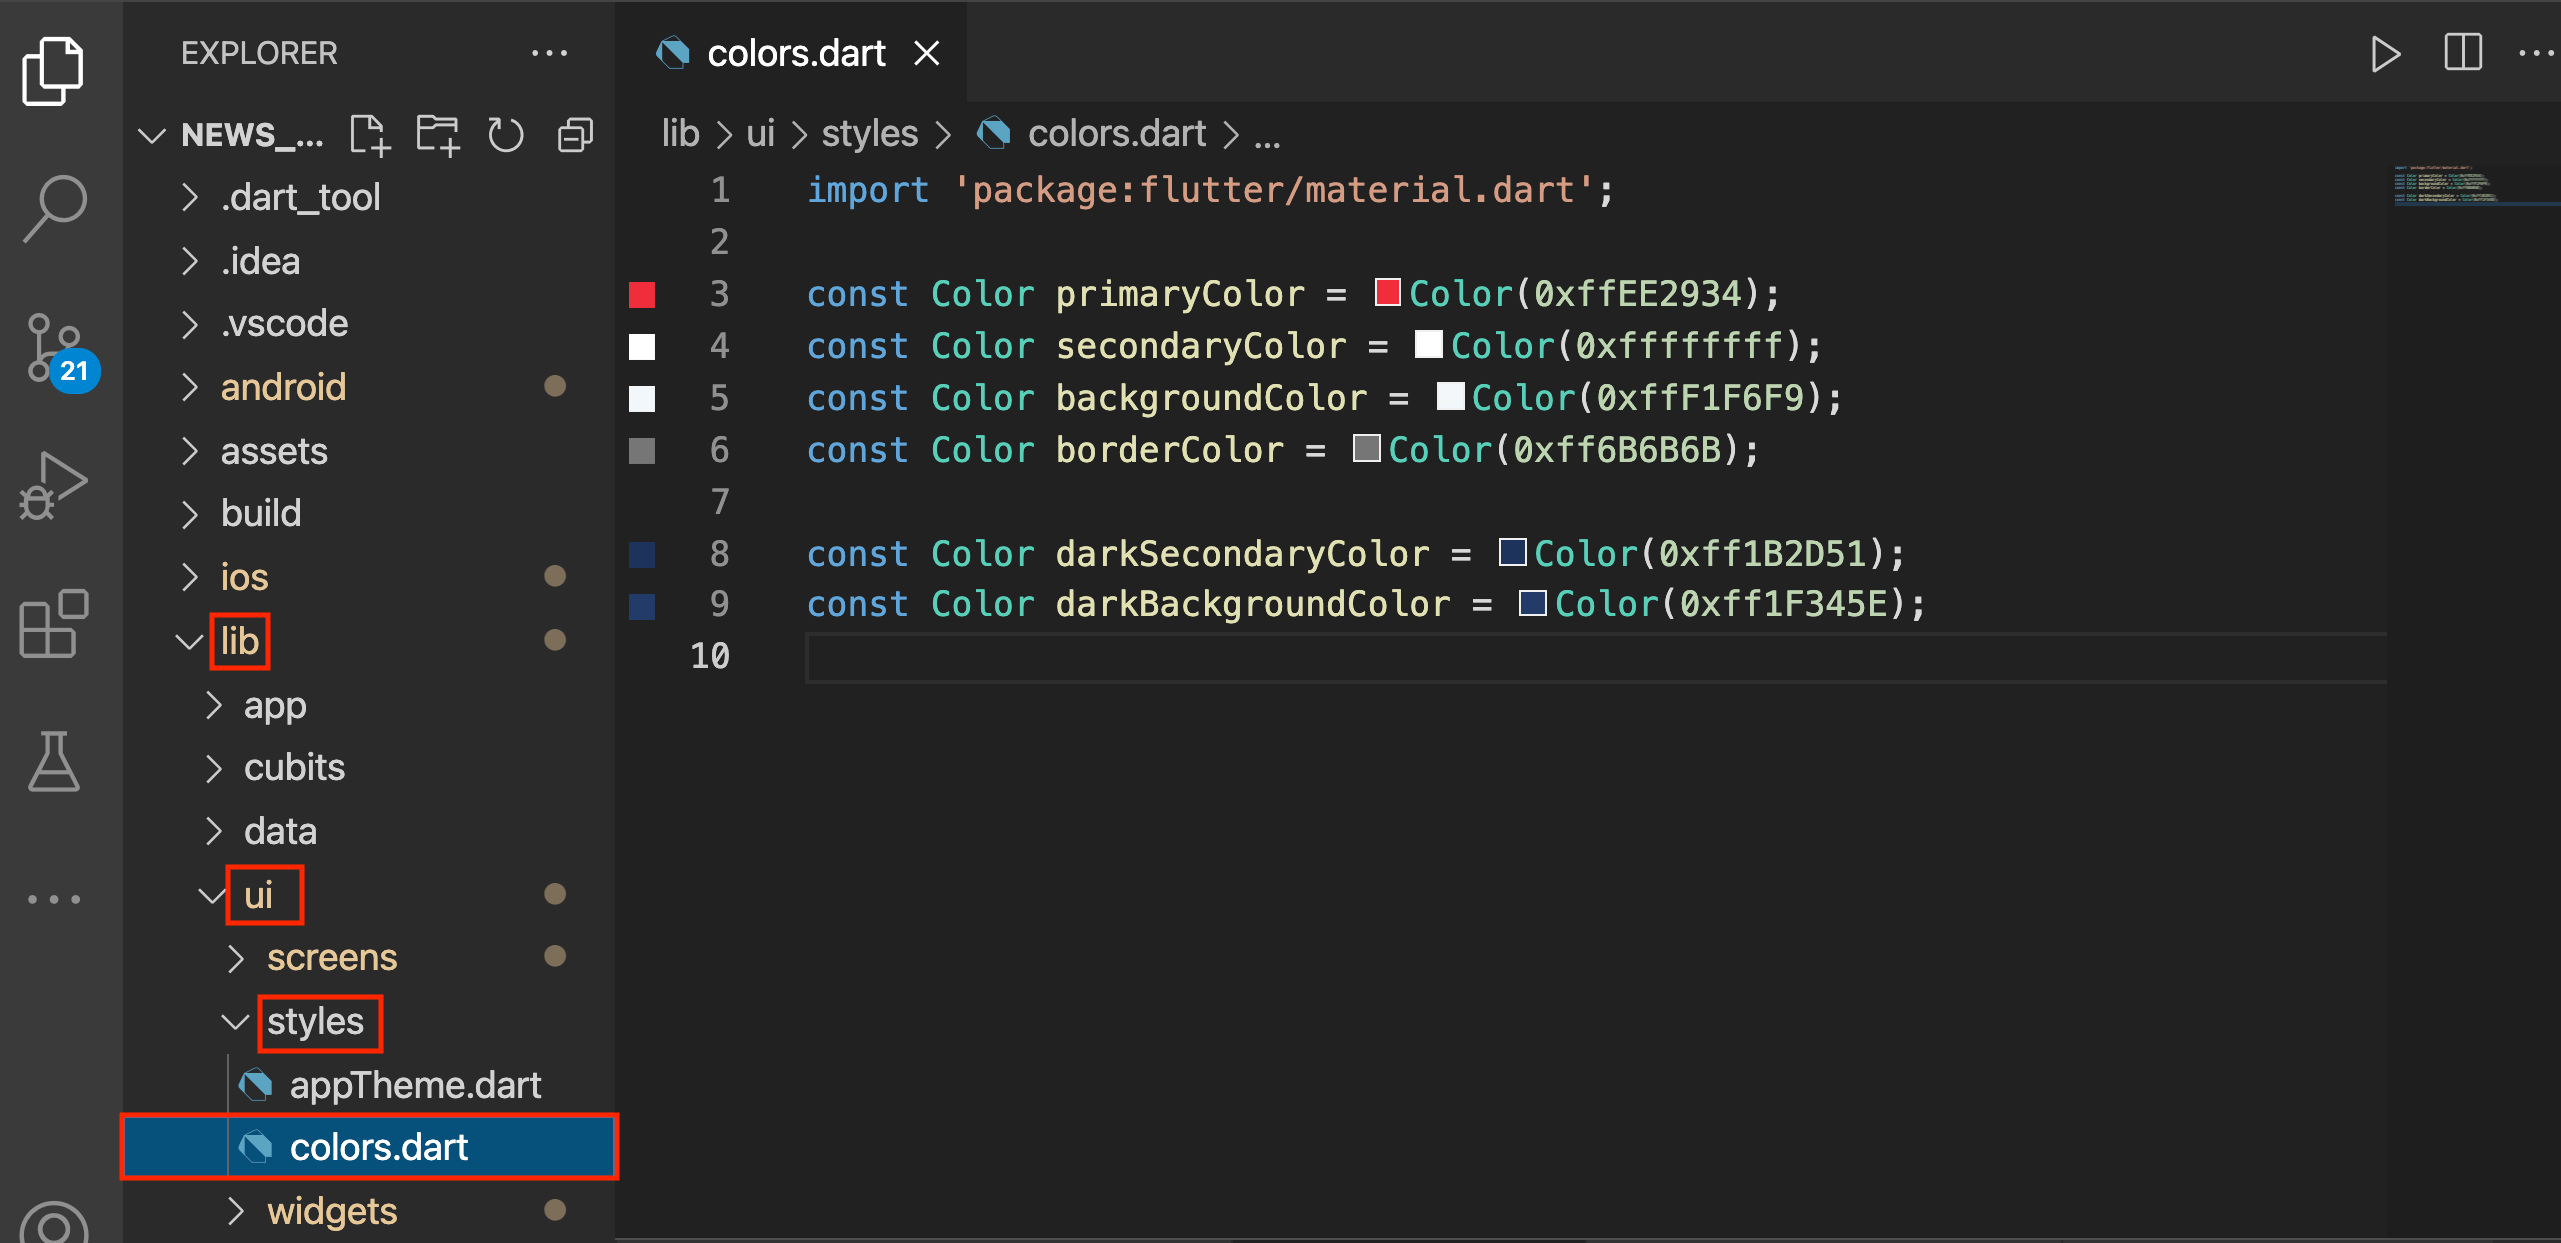Viewport: 2561px width, 1243px height.
Task: Click styles in the breadcrumb path
Action: (x=869, y=134)
